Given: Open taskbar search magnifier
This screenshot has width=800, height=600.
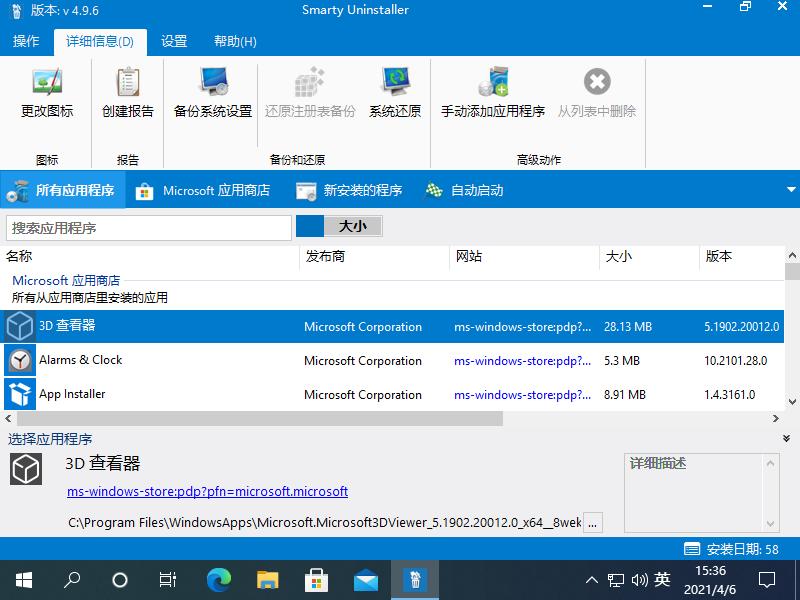Looking at the screenshot, I should click(x=72, y=580).
